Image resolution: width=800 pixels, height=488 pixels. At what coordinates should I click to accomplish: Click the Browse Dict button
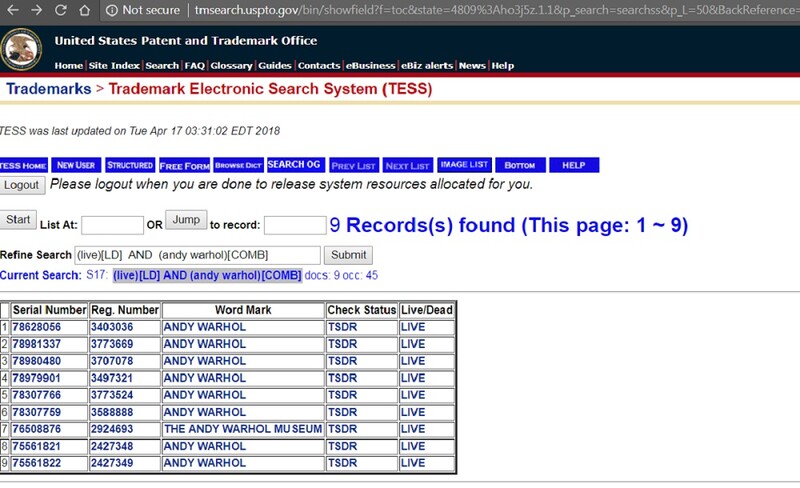pyautogui.click(x=238, y=165)
